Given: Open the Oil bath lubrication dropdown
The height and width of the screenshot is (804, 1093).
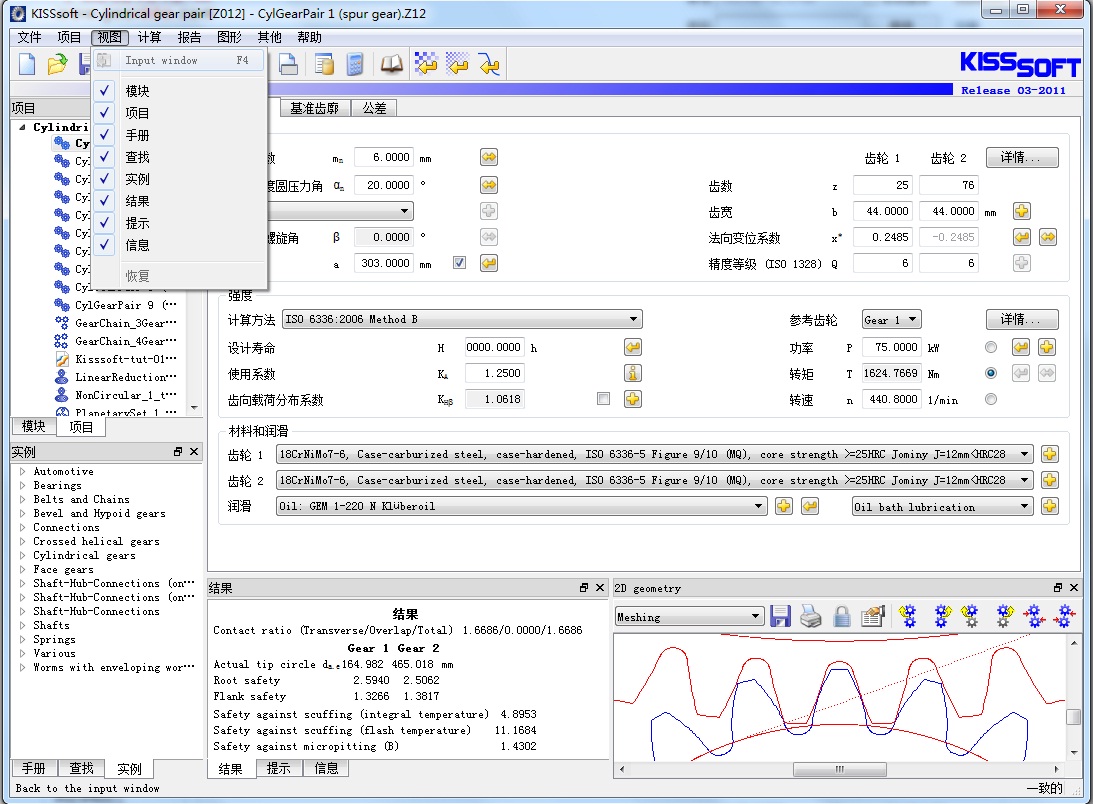Looking at the screenshot, I should point(942,506).
